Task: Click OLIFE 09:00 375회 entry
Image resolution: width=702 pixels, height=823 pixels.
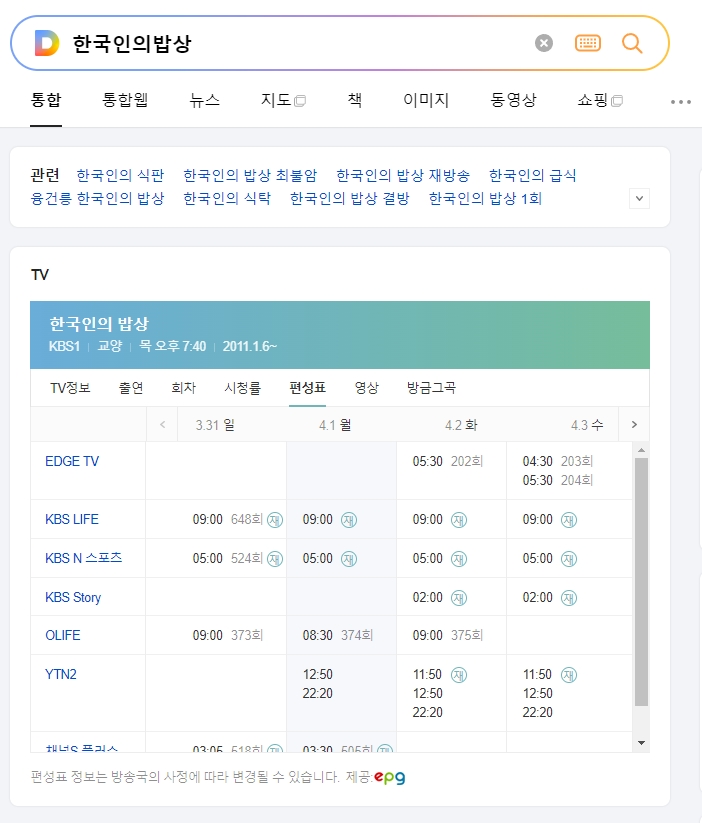Action: click(448, 636)
